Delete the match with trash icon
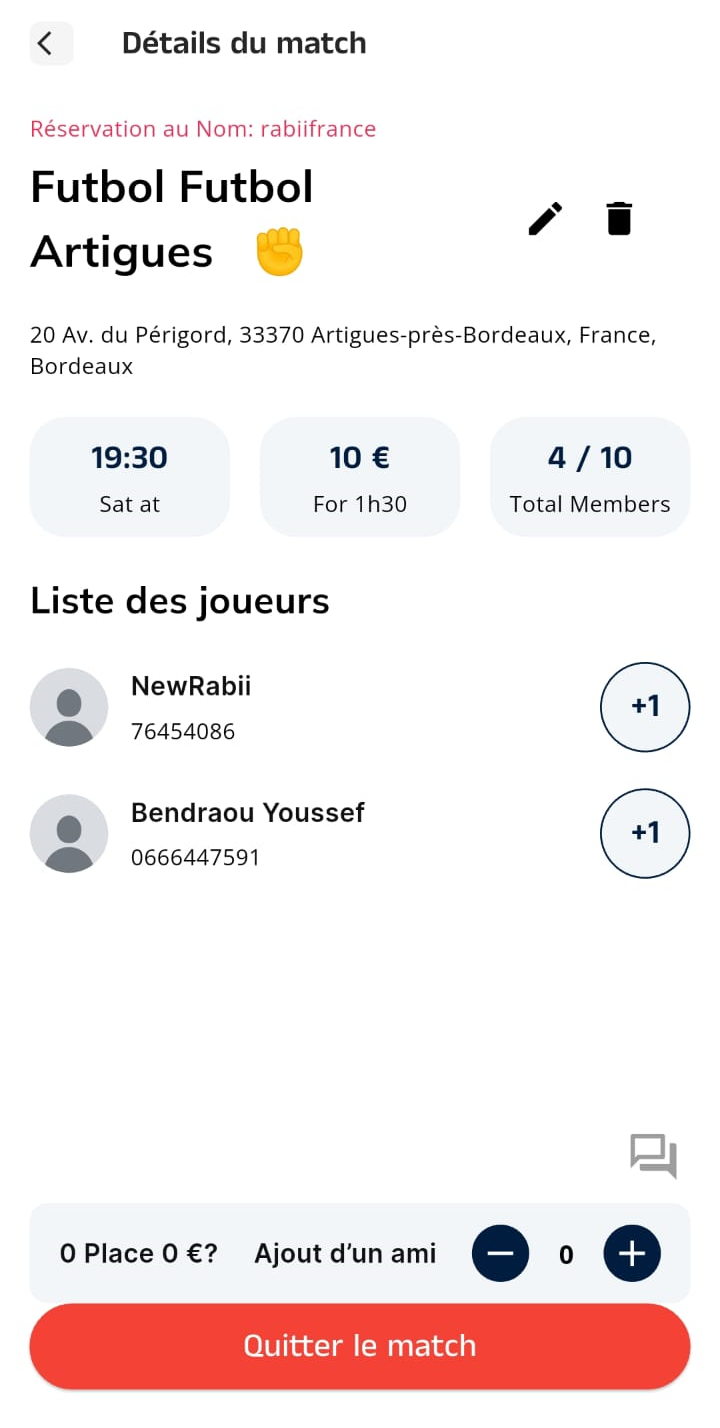The width and height of the screenshot is (720, 1428). (619, 218)
